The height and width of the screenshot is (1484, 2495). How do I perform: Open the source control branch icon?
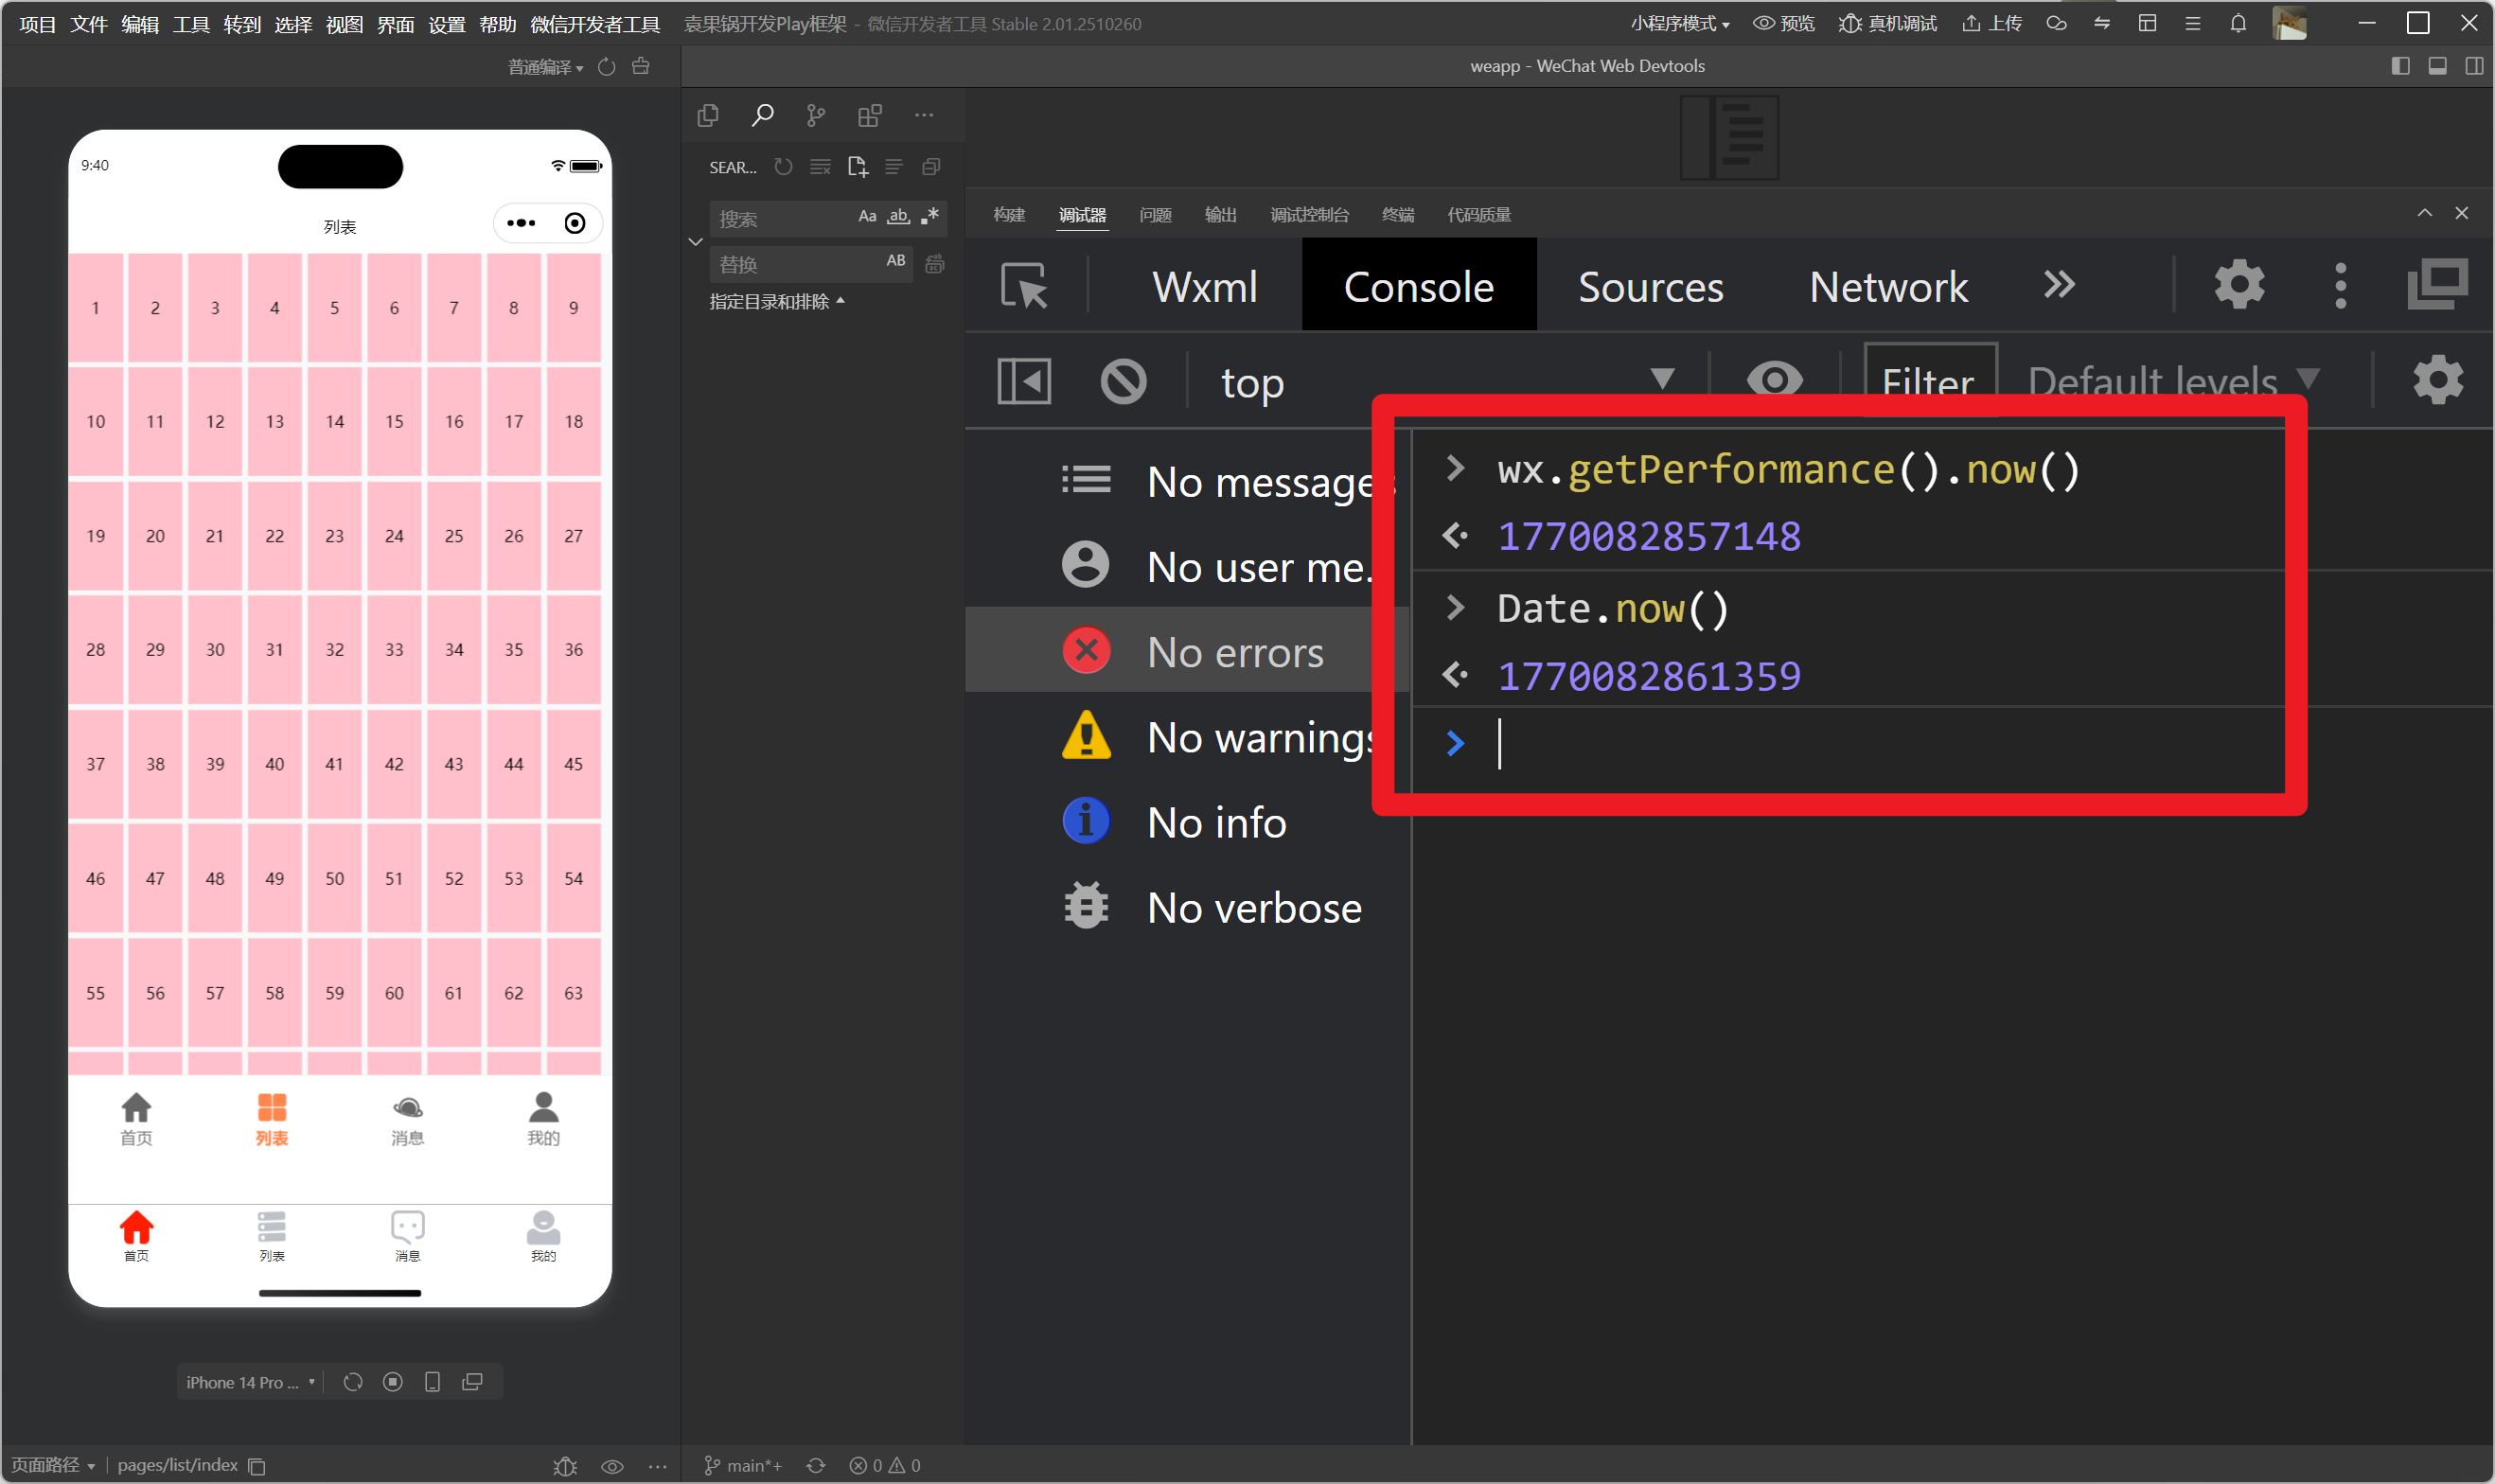click(816, 116)
